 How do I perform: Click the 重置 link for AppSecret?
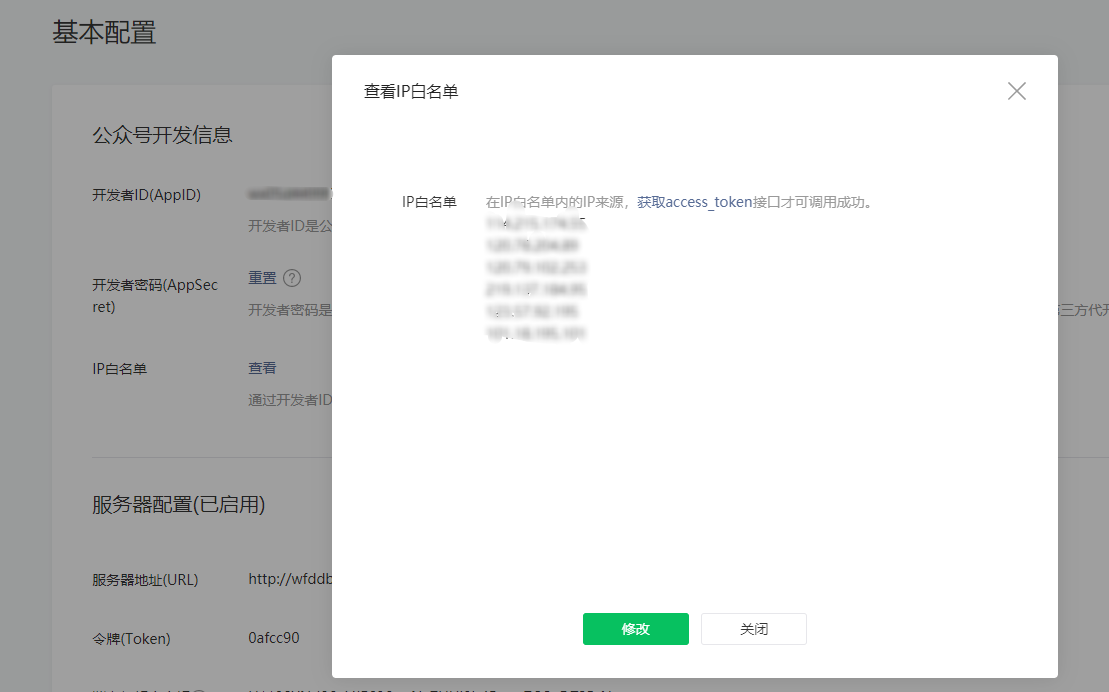tap(262, 278)
